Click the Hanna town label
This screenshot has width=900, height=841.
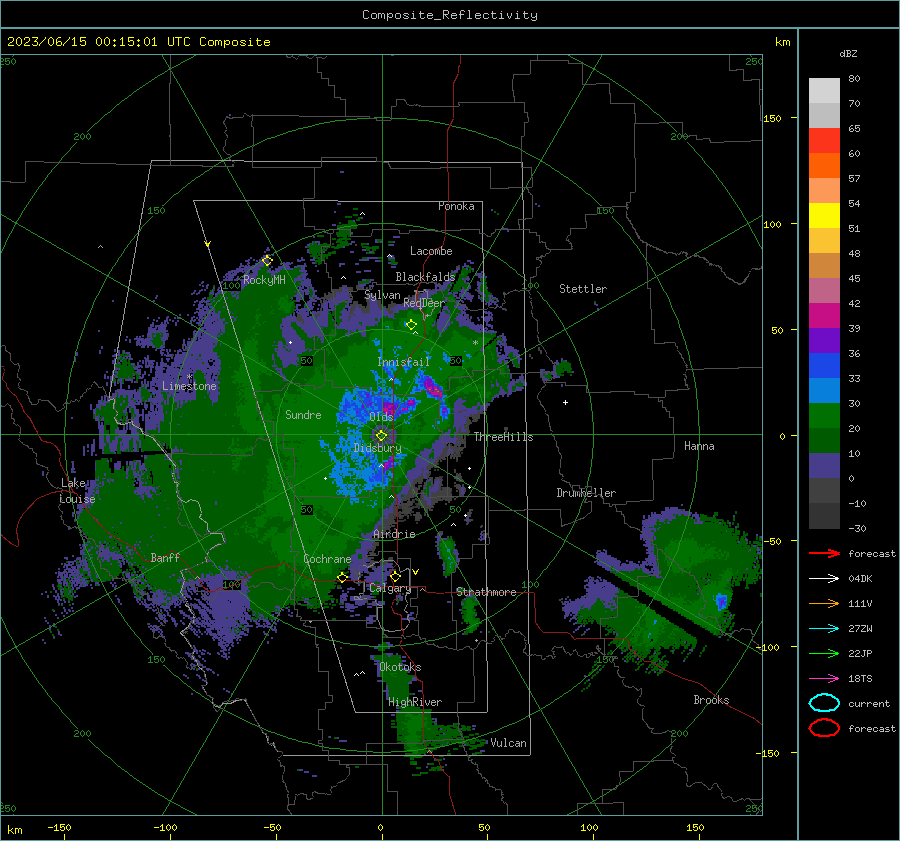click(x=699, y=446)
